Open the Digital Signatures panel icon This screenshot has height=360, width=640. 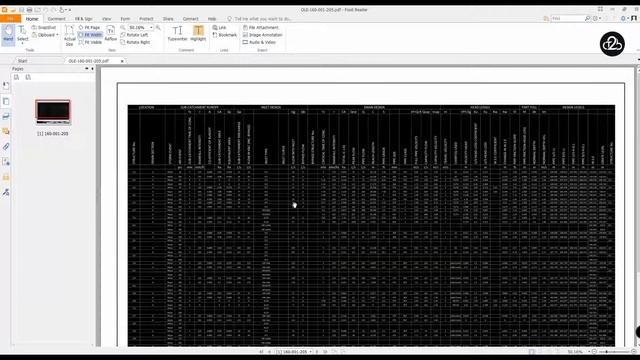tap(6, 192)
